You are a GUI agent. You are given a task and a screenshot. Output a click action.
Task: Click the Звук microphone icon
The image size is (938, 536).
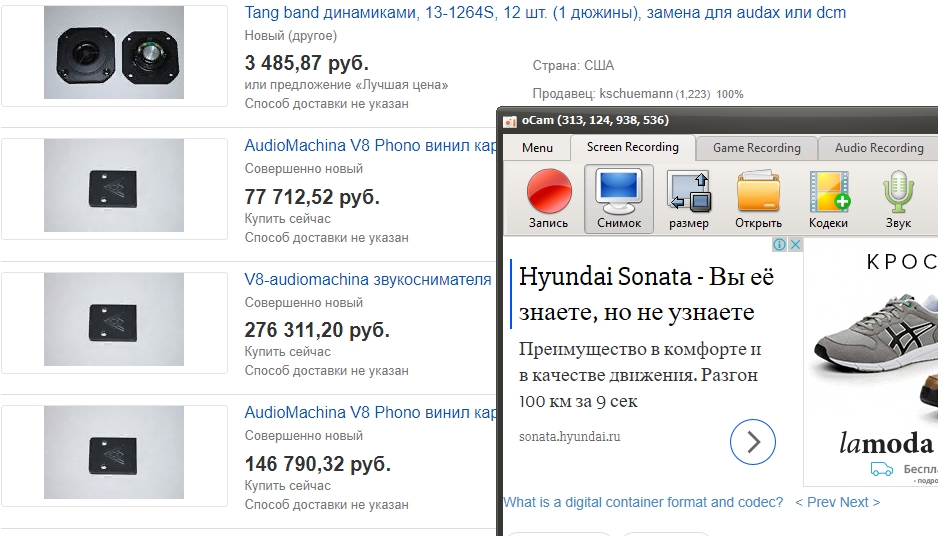[x=898, y=198]
